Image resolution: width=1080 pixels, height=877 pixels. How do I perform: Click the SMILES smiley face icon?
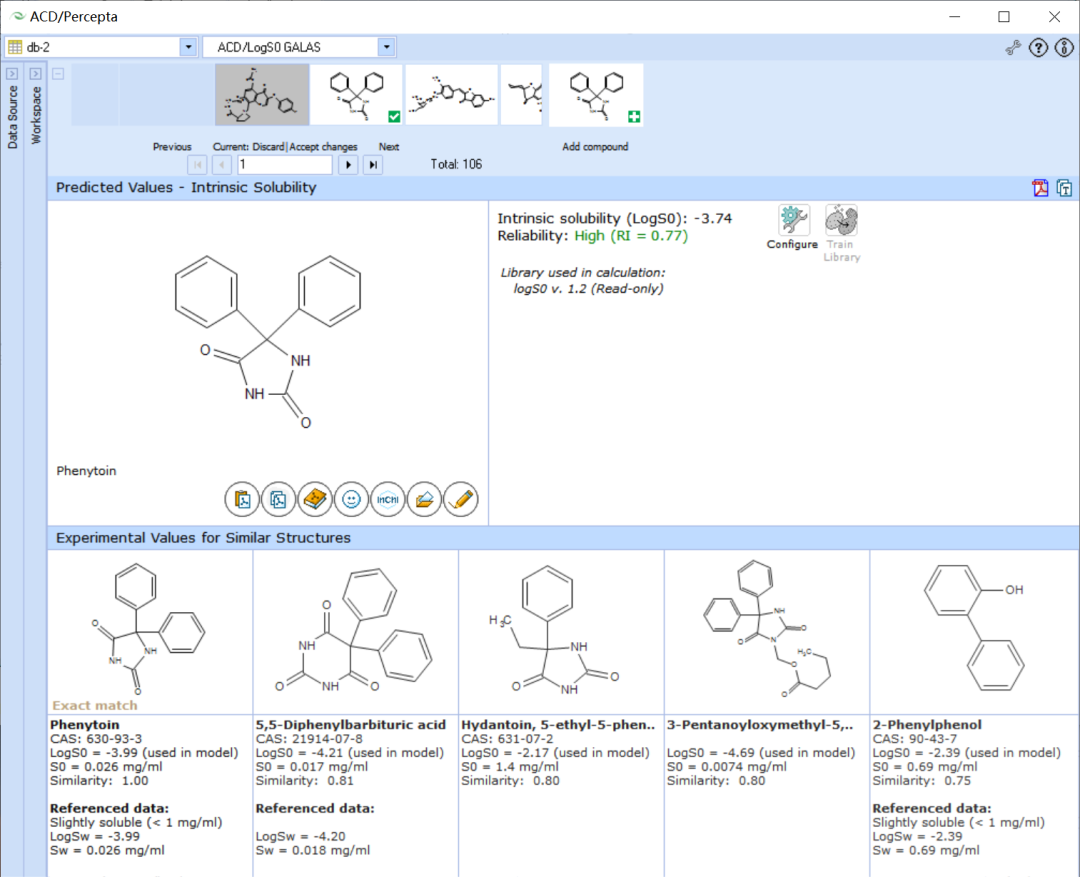click(x=351, y=499)
